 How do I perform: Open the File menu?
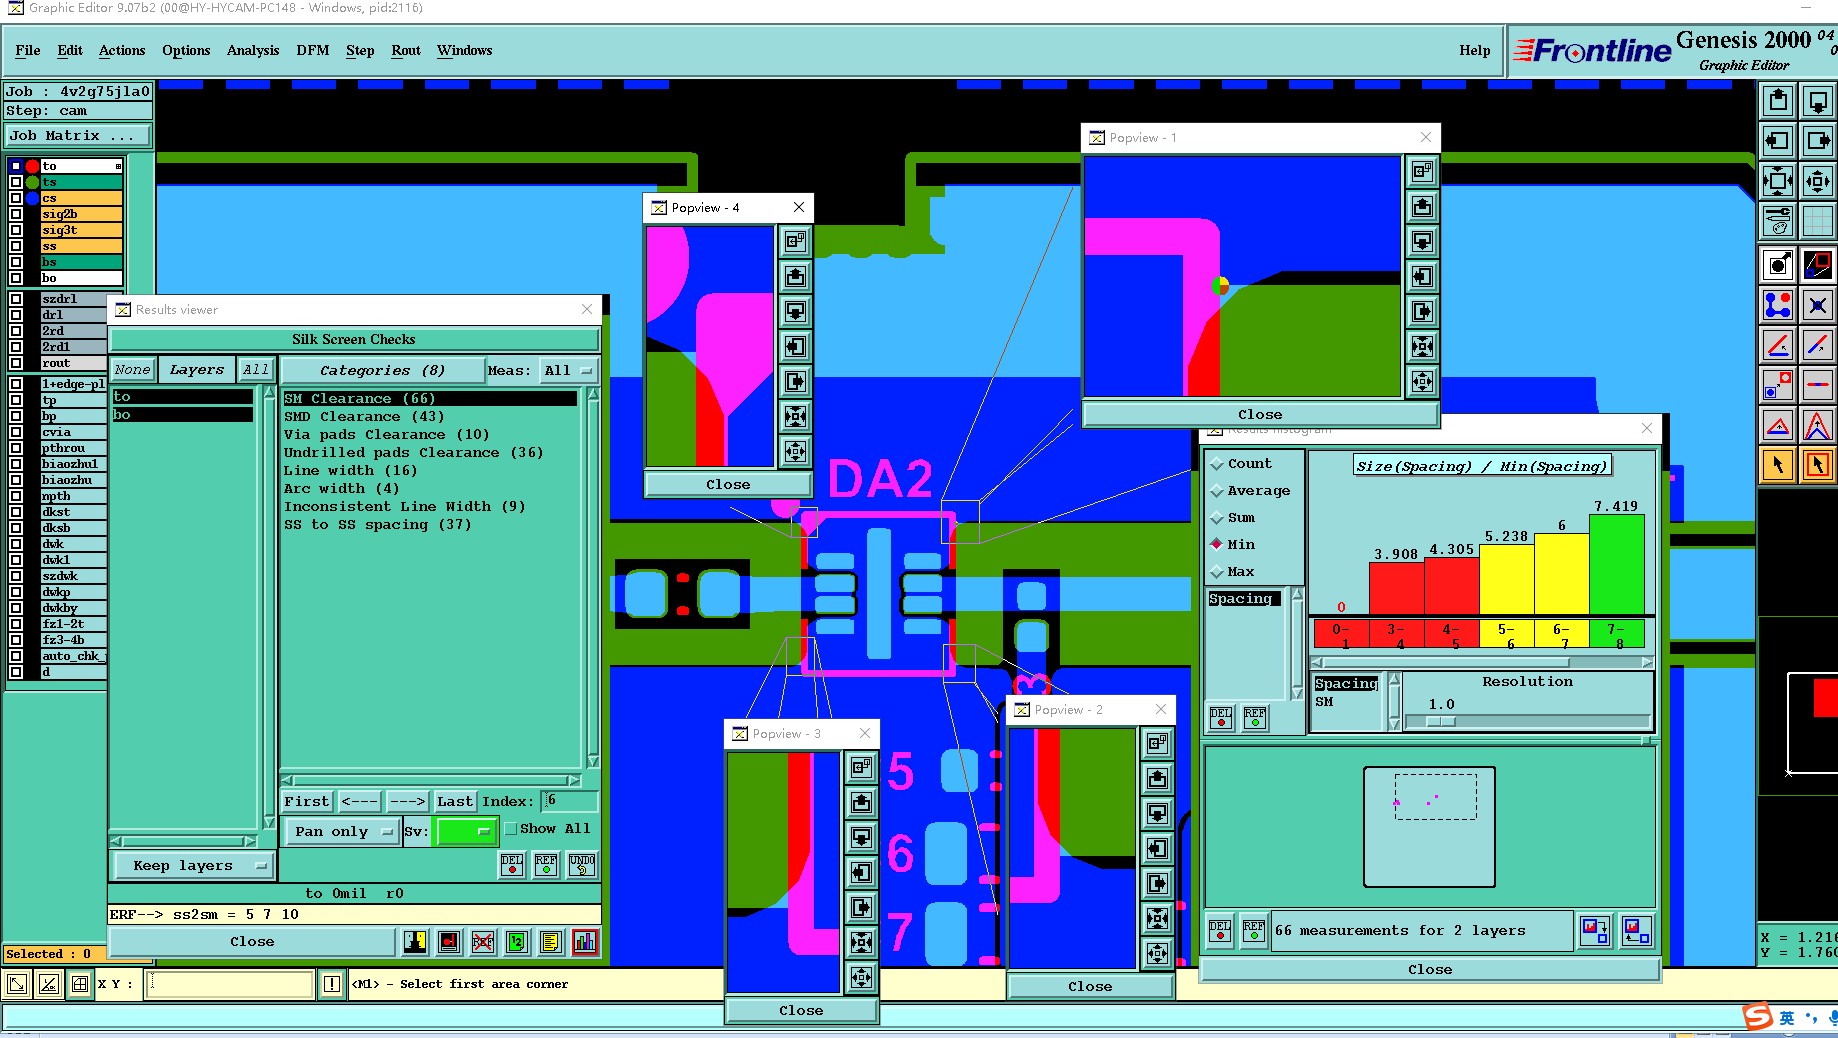28,50
